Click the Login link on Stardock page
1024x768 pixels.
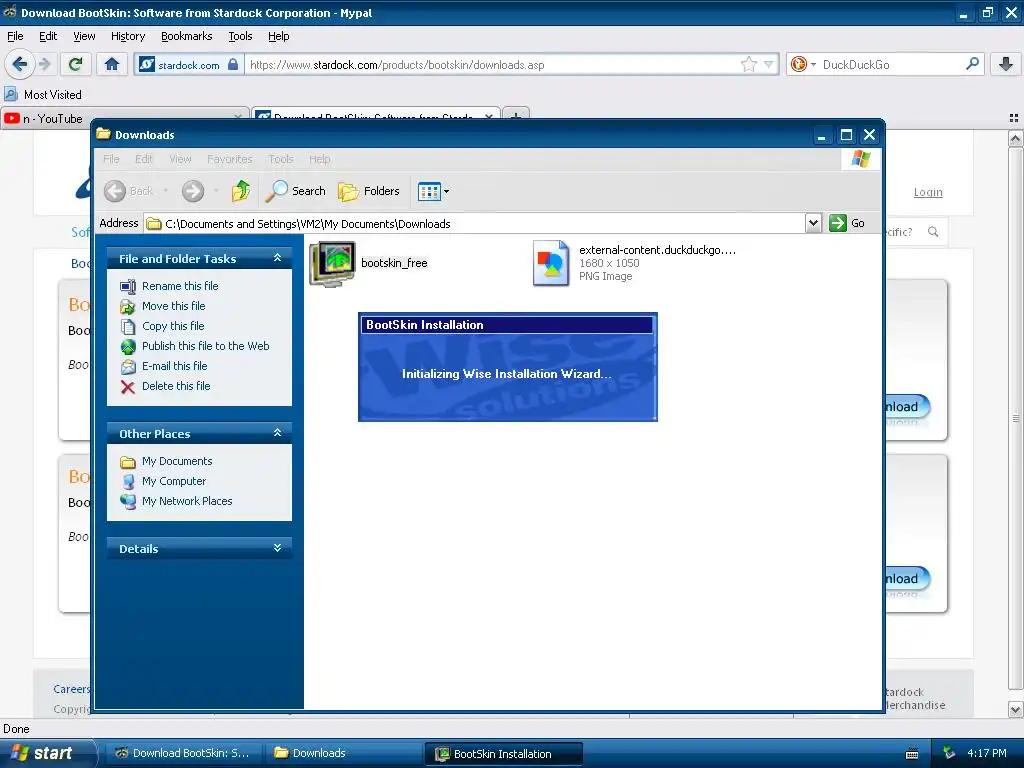(x=927, y=192)
